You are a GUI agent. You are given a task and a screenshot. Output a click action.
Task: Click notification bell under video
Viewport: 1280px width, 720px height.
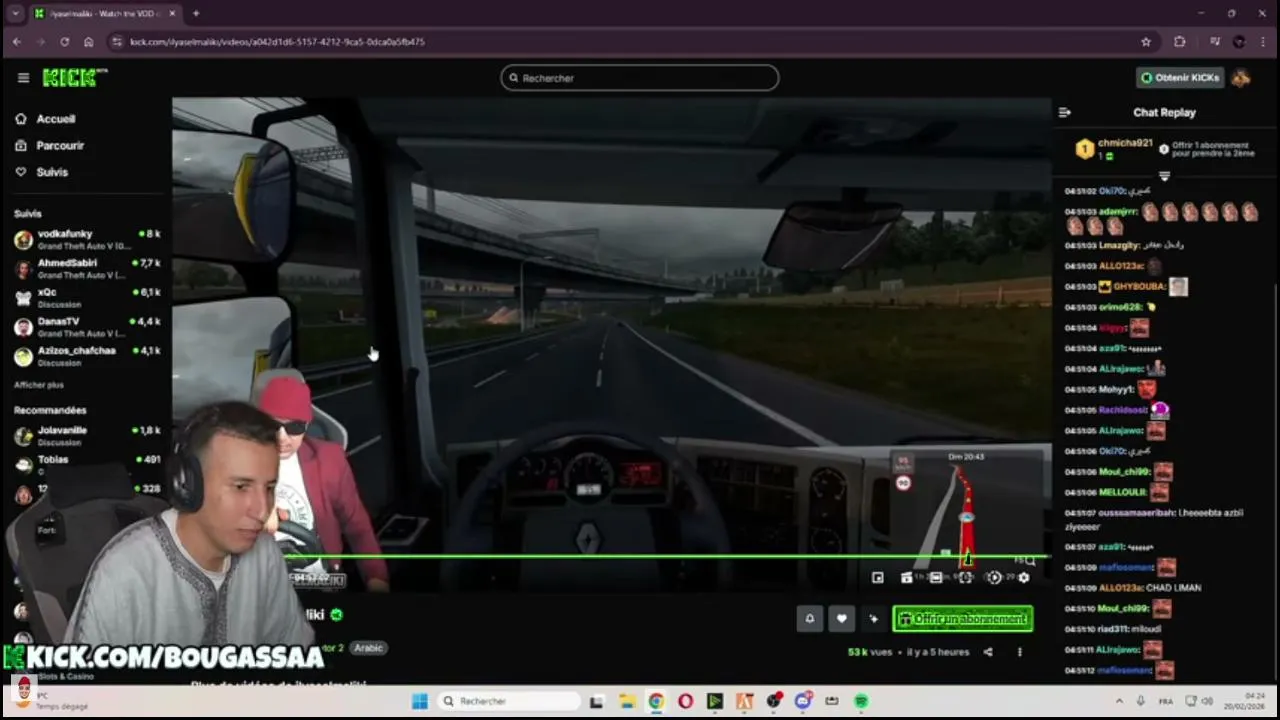click(x=810, y=619)
